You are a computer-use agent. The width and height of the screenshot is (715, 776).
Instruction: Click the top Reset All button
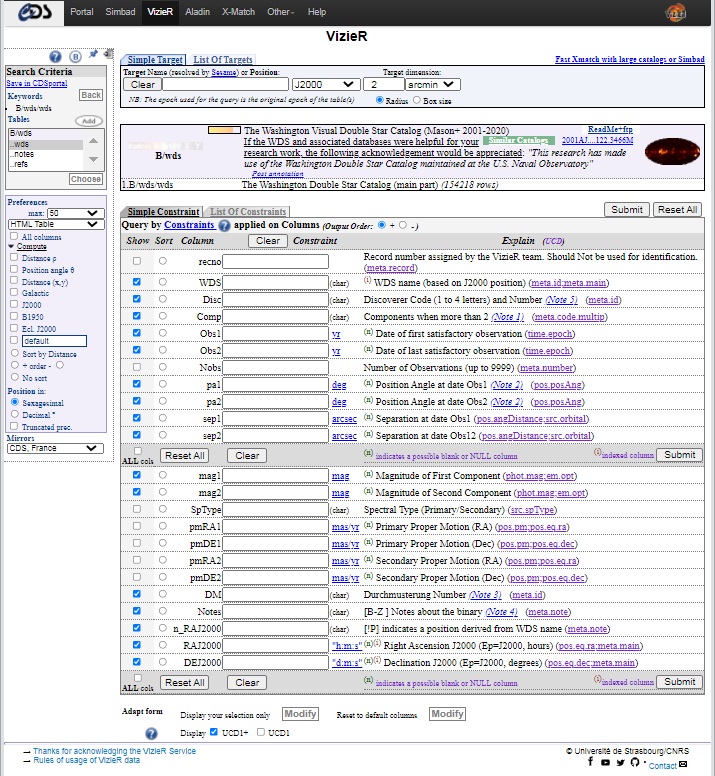pyautogui.click(x=677, y=209)
